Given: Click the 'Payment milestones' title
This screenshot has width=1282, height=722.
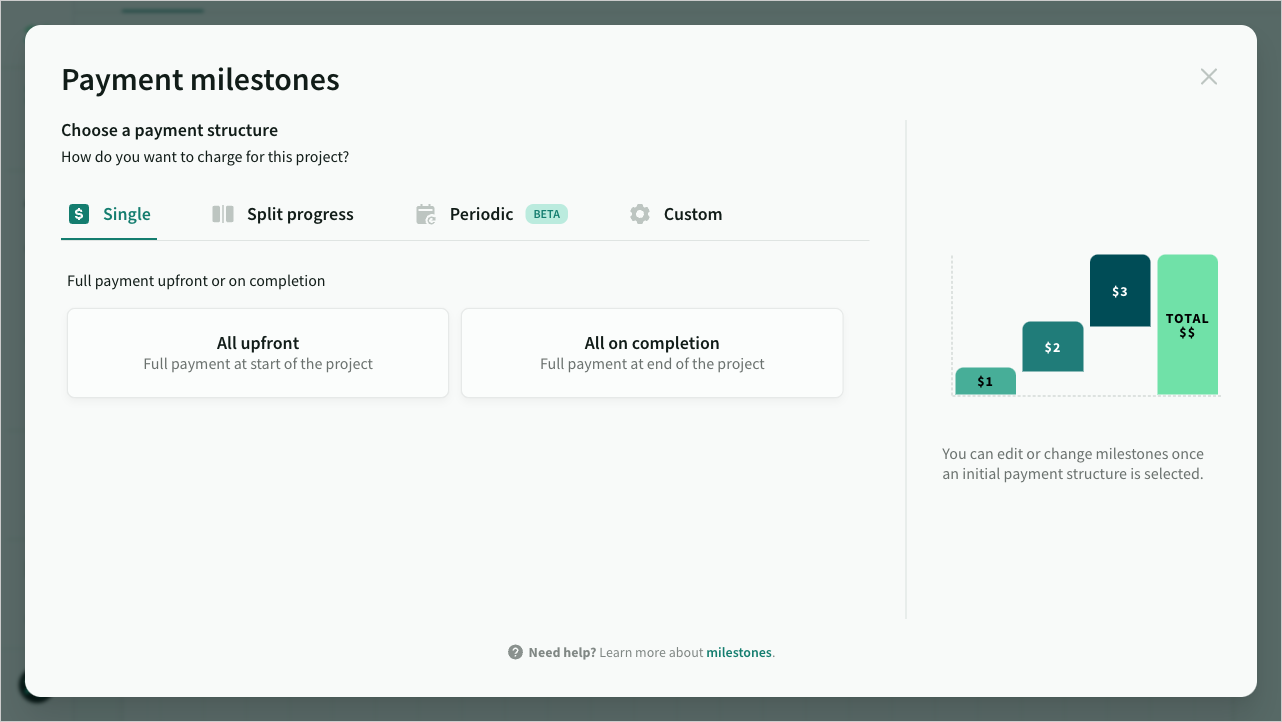Looking at the screenshot, I should [x=200, y=80].
